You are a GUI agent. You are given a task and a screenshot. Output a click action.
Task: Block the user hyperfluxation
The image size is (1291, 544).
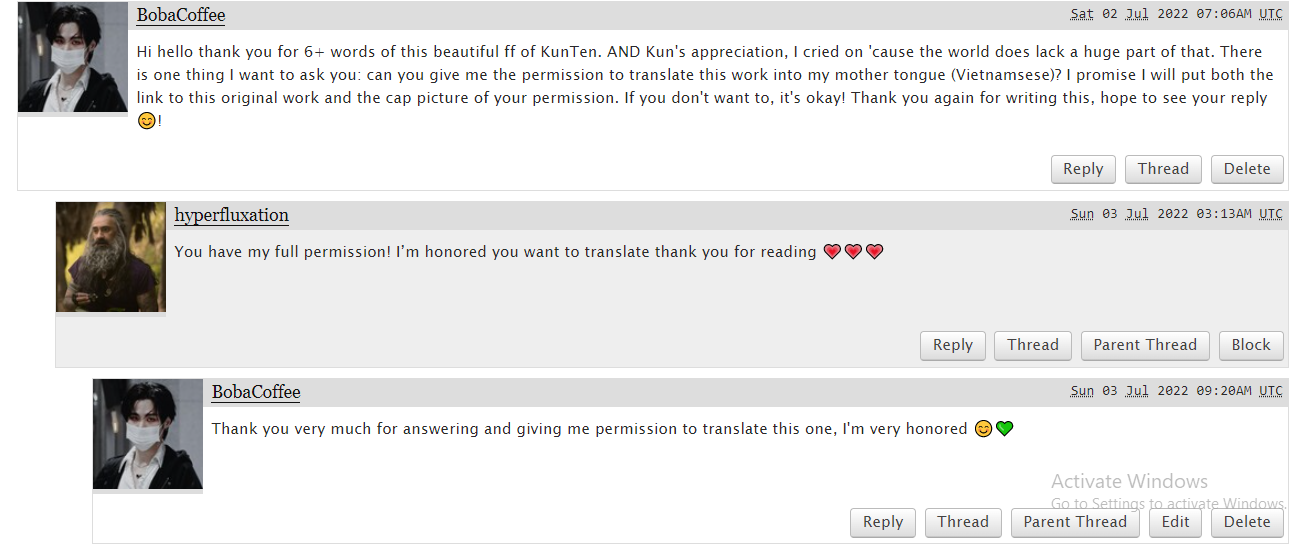[1251, 345]
